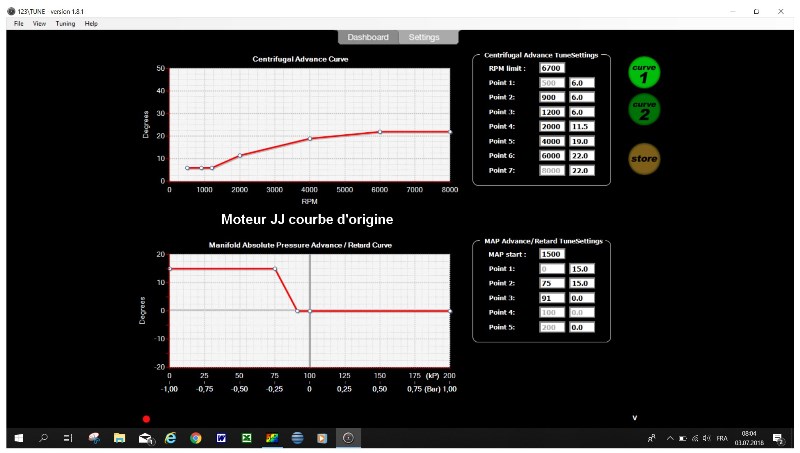The height and width of the screenshot is (453, 800).
Task: Select the green curve 1 button
Action: [644, 73]
